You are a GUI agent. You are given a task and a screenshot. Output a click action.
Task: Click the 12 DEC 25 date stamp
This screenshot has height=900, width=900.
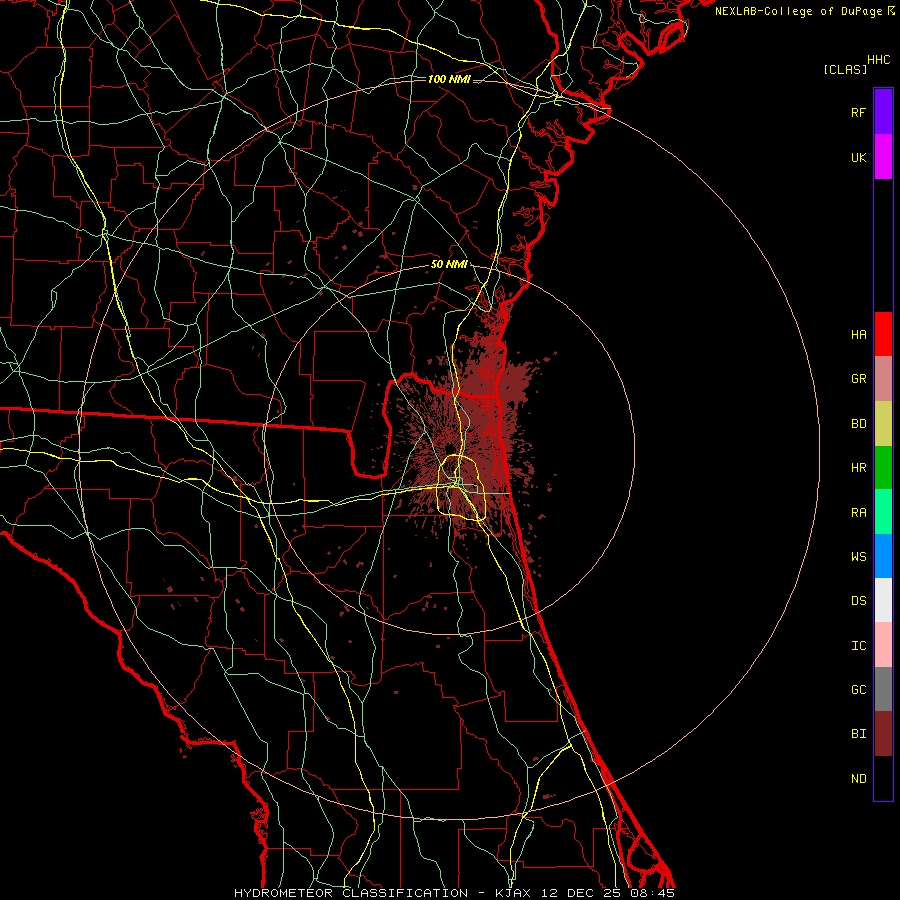[580, 893]
